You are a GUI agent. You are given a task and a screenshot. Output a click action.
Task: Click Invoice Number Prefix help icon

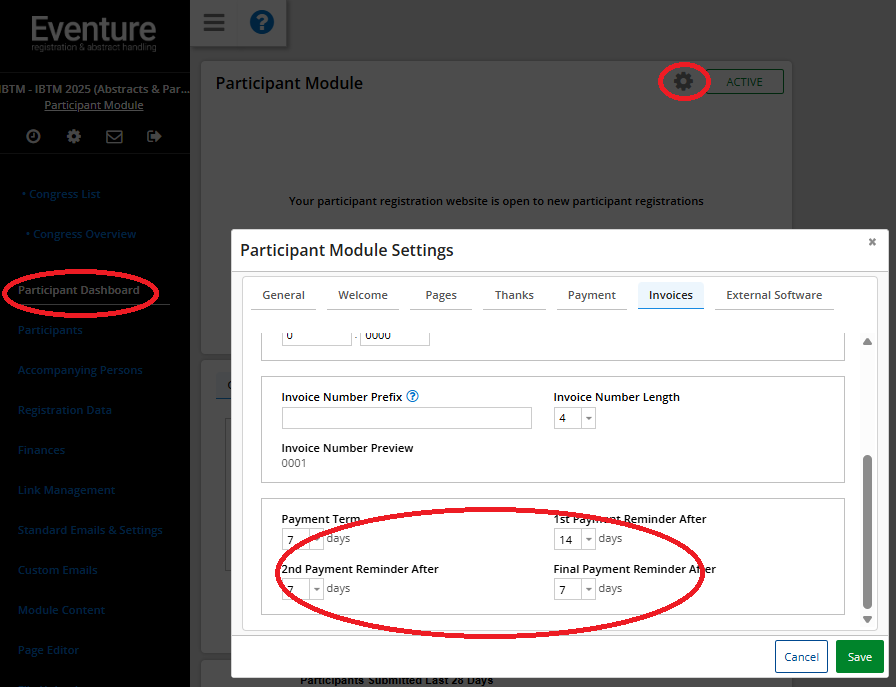(413, 396)
